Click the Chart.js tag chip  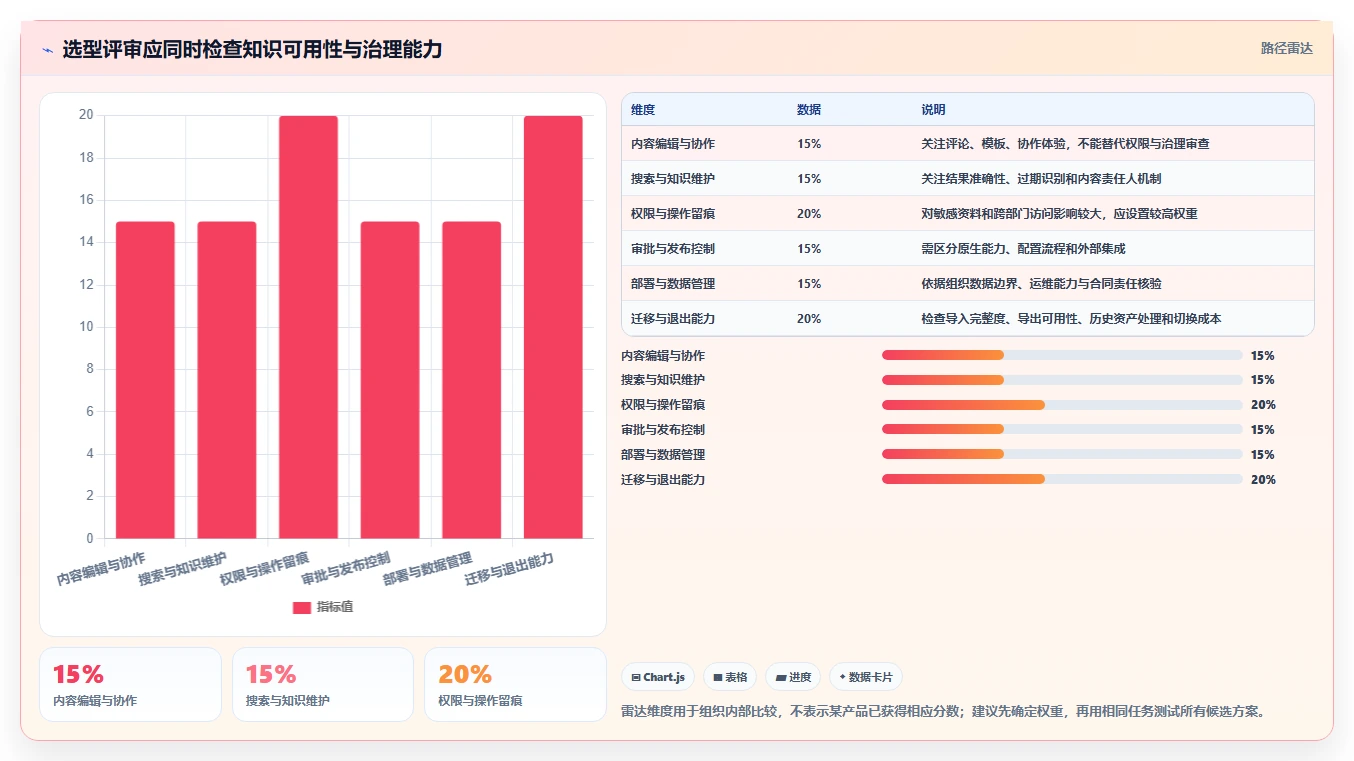coord(658,677)
